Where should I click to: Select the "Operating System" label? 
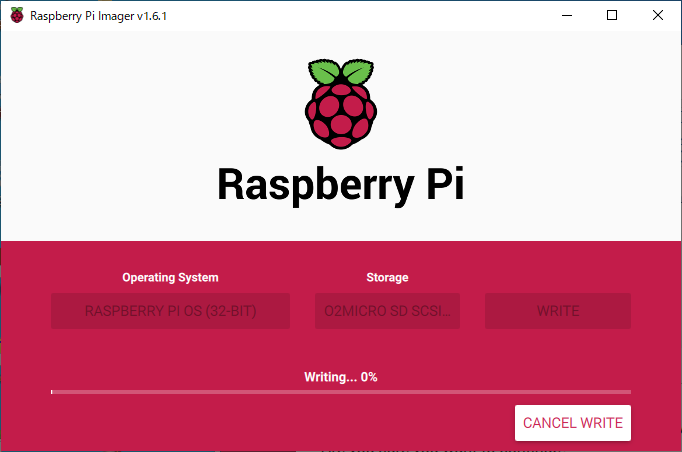coord(170,277)
